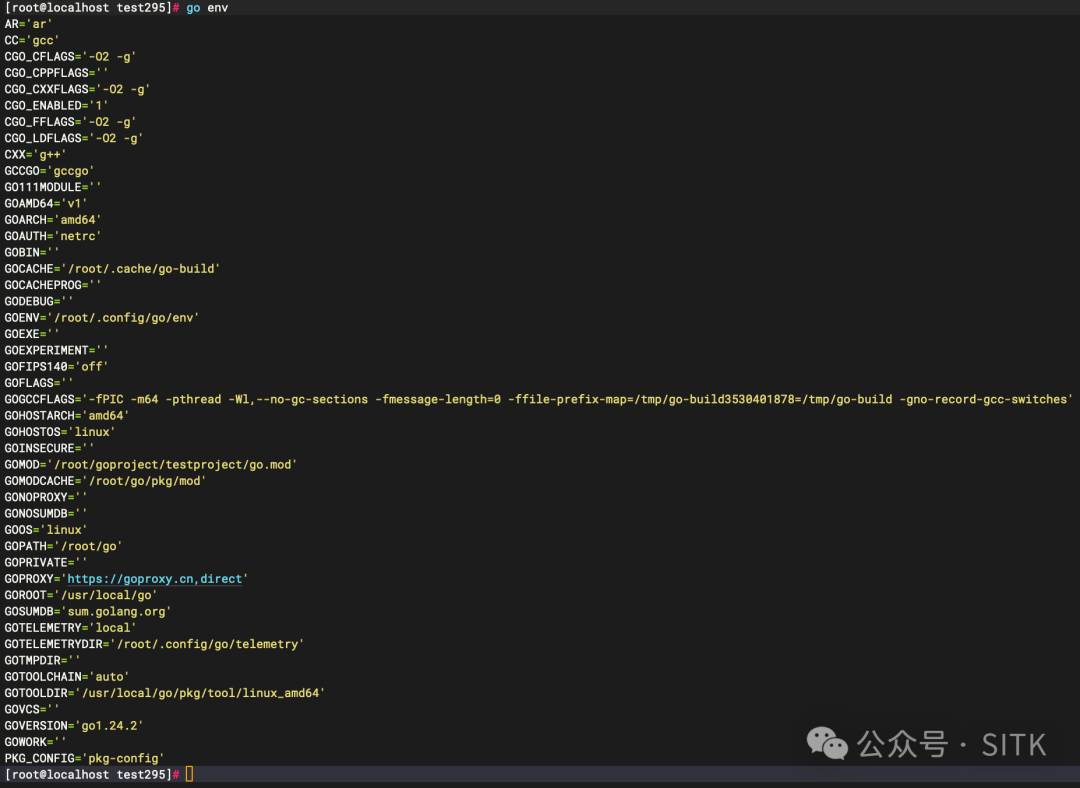
Task: Click the GOSUMDB='sum.golang.org' value
Action: pos(118,611)
